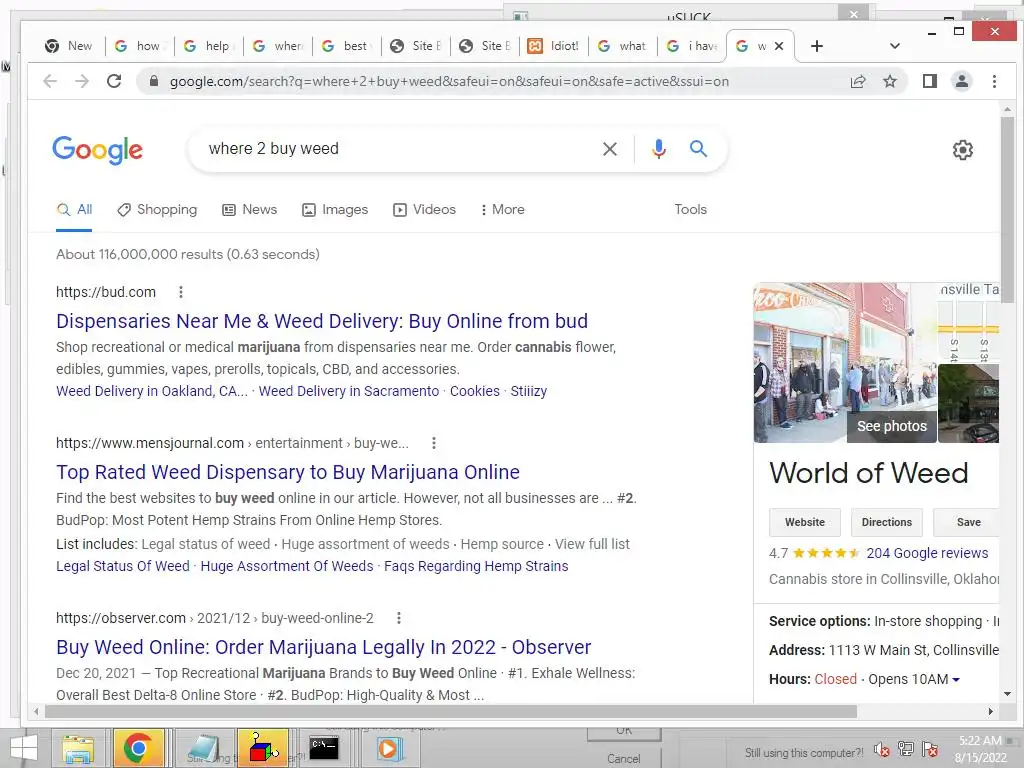Screen dimensions: 1024x768
Task: Open more options for bud.com result
Action: coord(181,292)
